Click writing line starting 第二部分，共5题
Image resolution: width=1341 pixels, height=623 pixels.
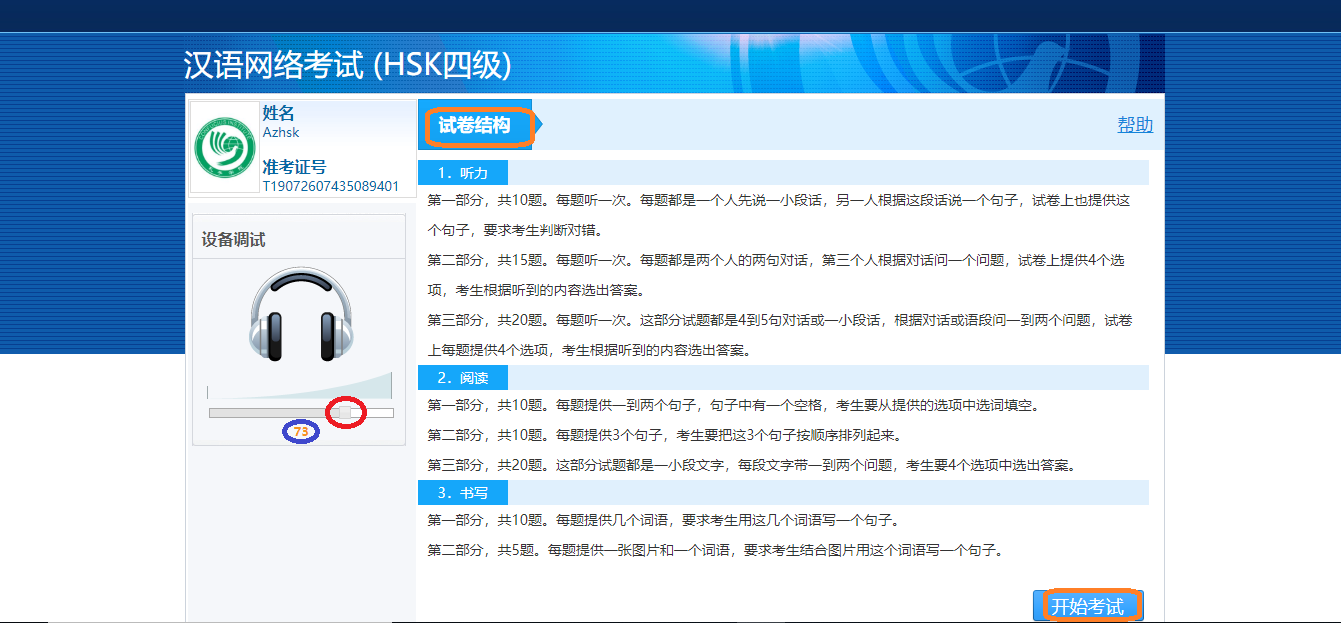point(715,550)
